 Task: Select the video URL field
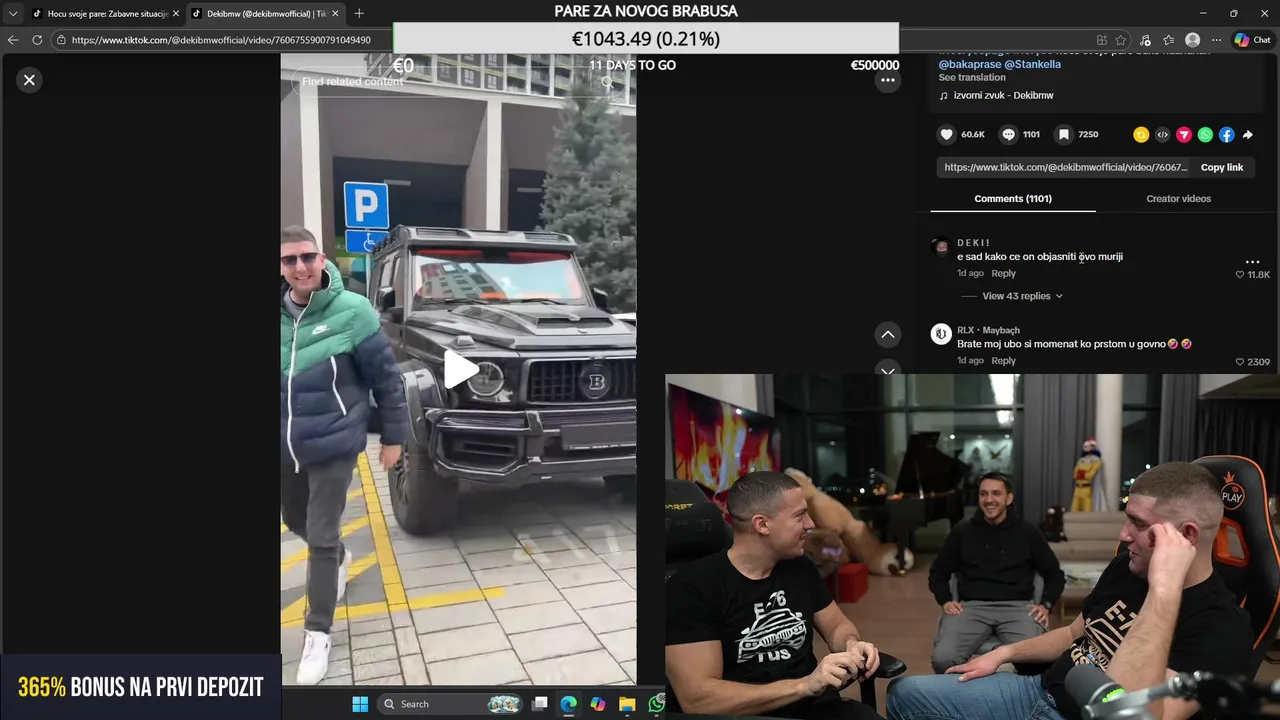click(1065, 167)
